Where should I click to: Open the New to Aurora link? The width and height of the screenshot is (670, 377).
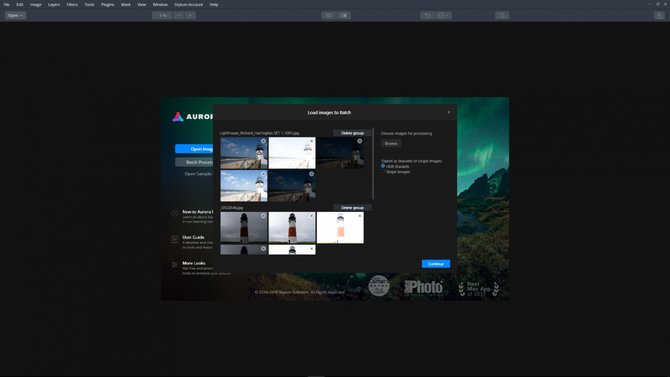(197, 212)
